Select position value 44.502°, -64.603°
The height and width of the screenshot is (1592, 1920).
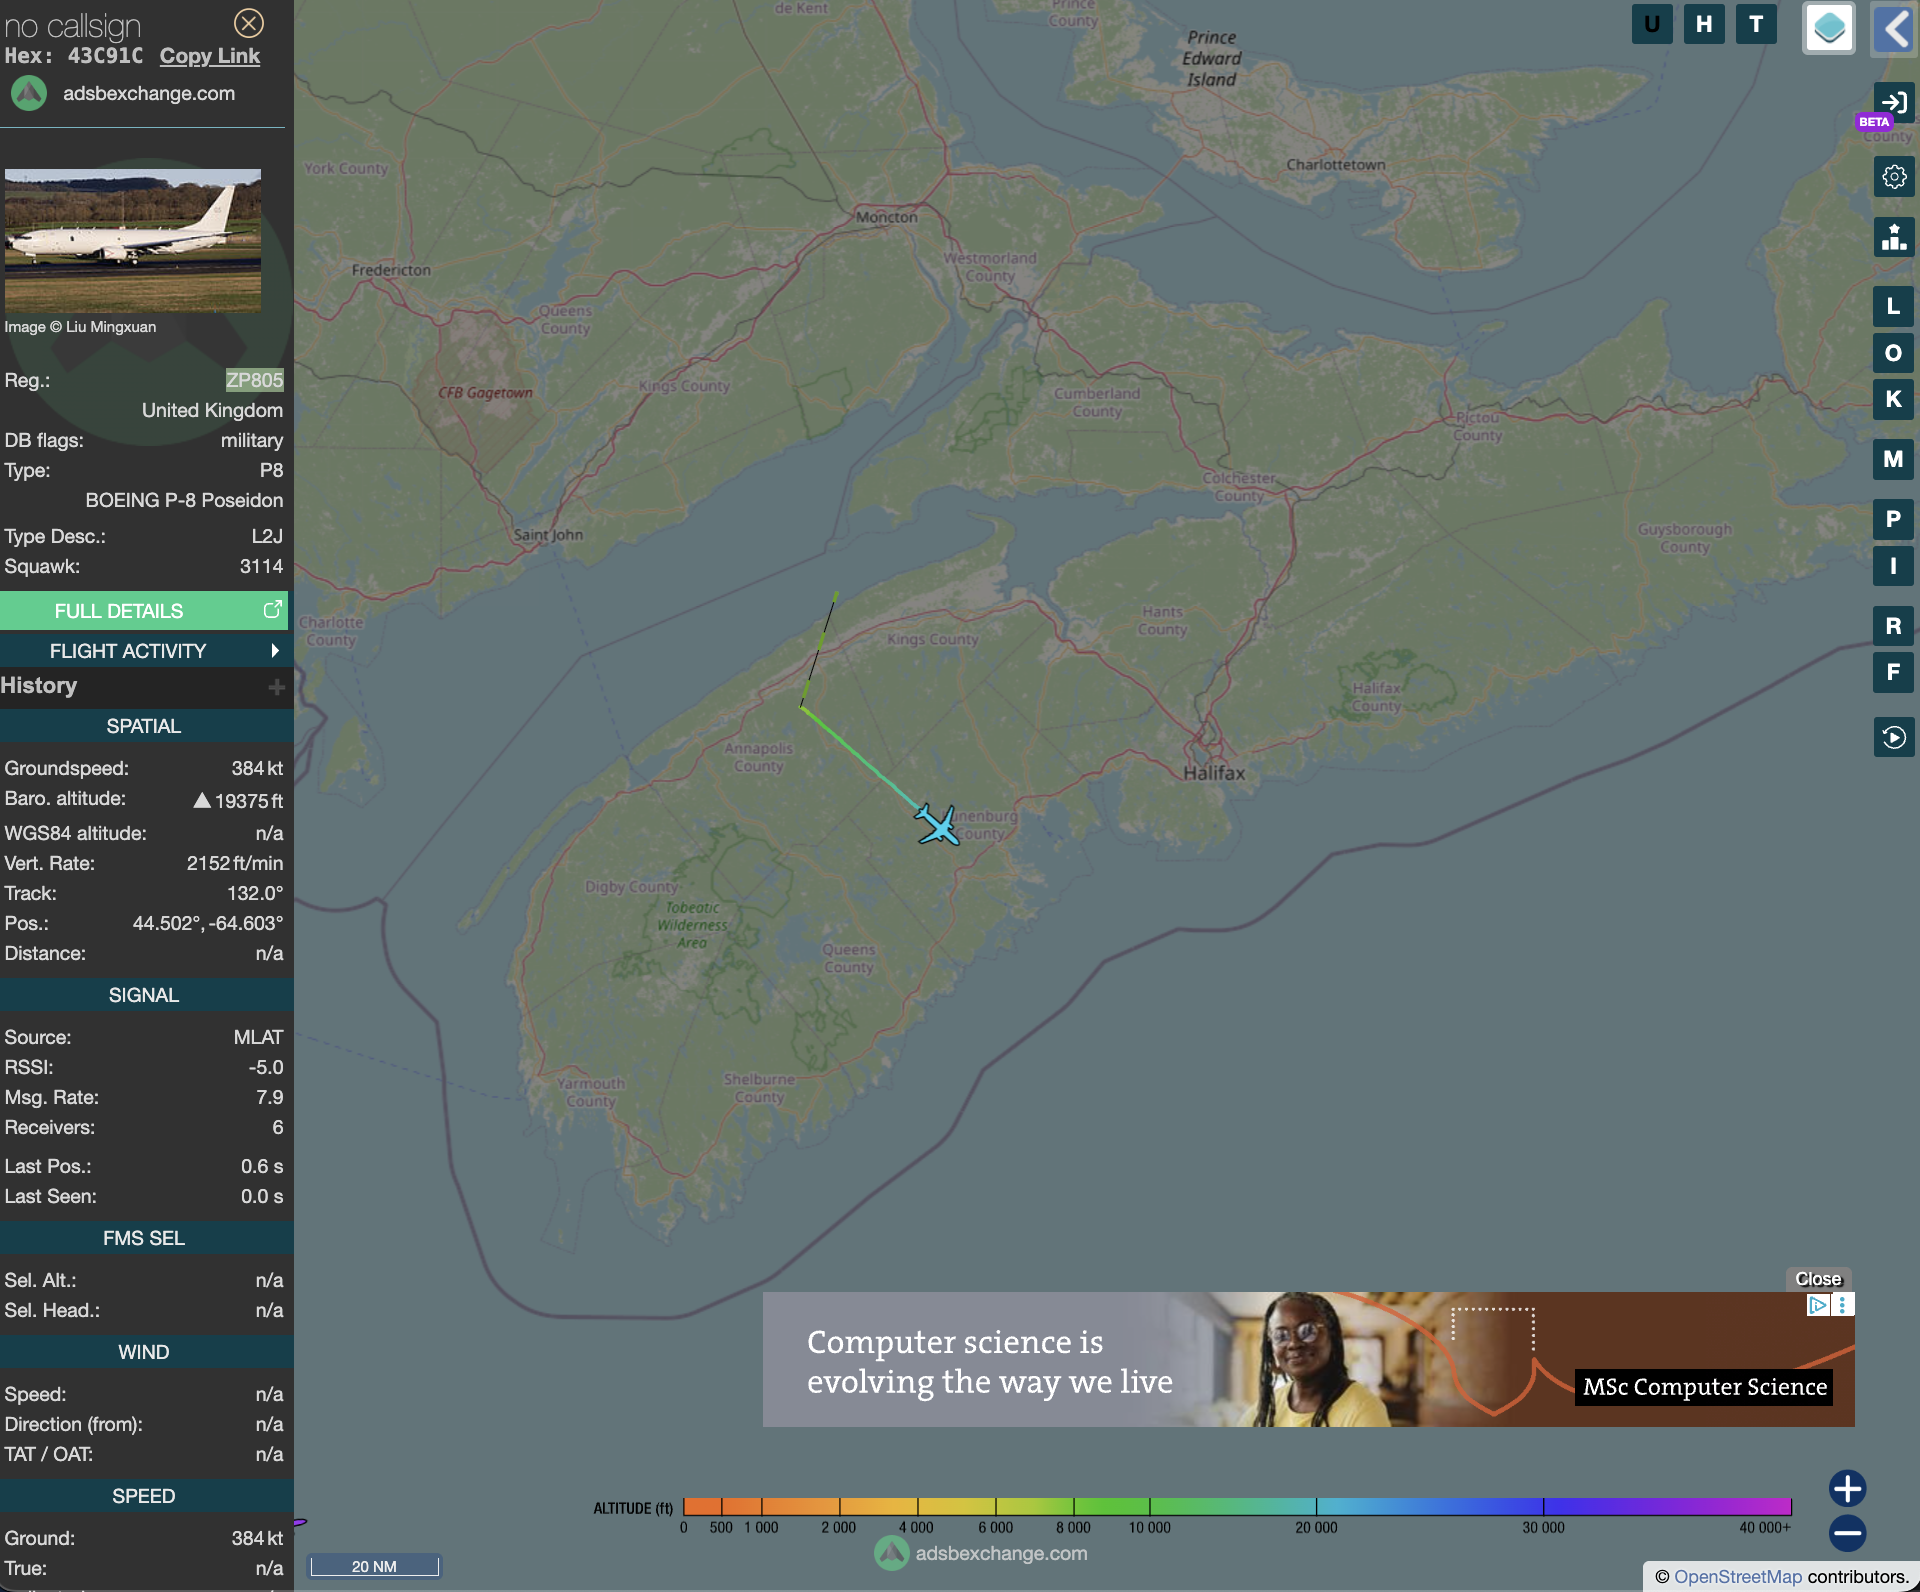click(x=208, y=923)
